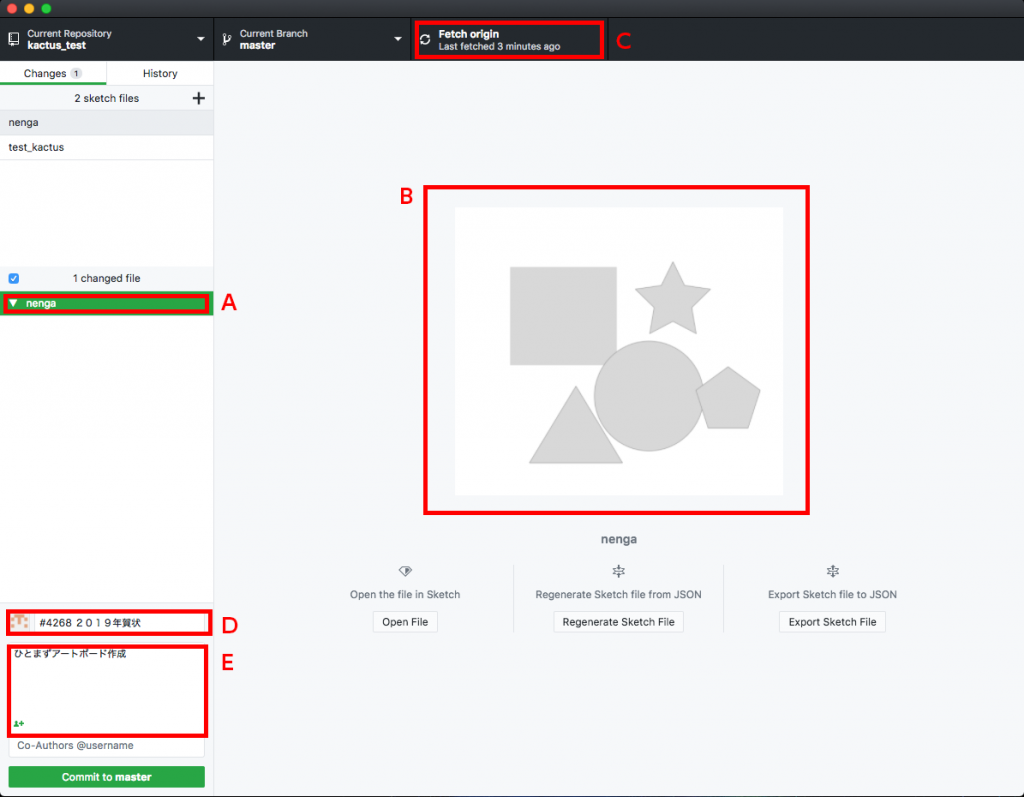Click the Fetch origin sync icon
This screenshot has height=797, width=1024.
425,40
